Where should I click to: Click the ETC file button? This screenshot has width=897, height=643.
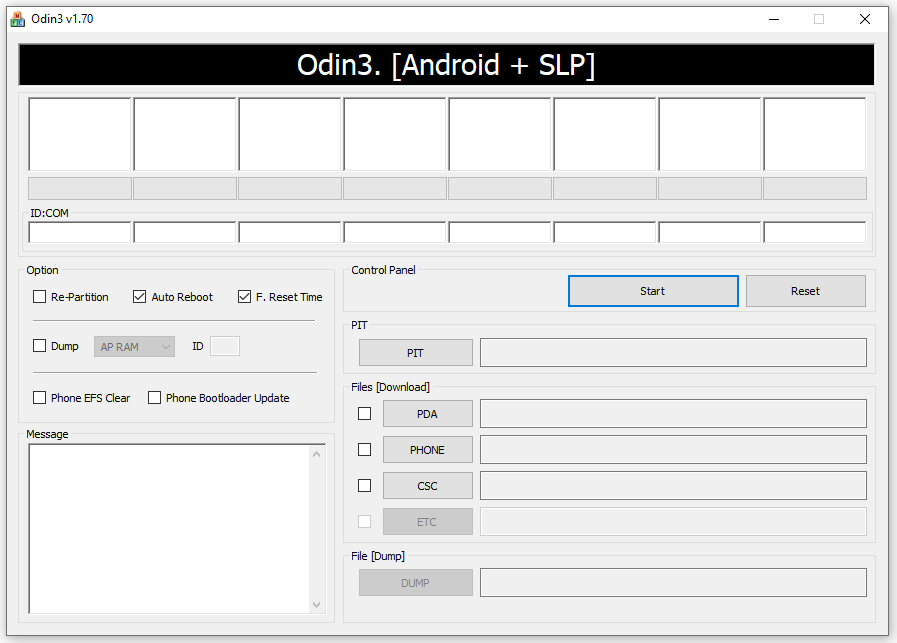(x=427, y=522)
